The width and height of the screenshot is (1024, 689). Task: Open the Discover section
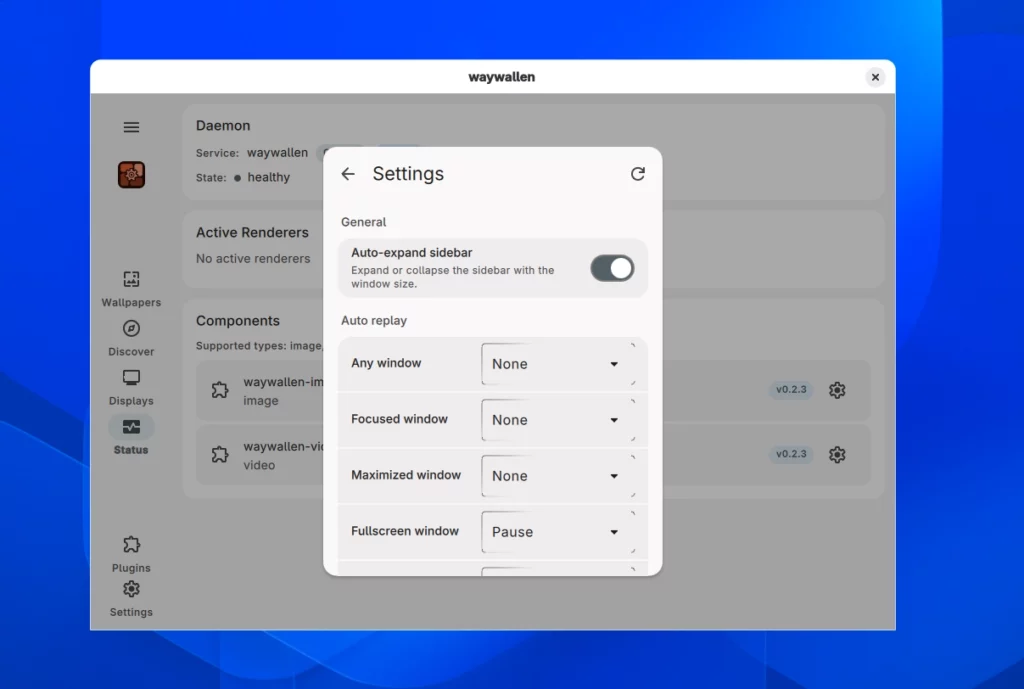[x=131, y=338]
